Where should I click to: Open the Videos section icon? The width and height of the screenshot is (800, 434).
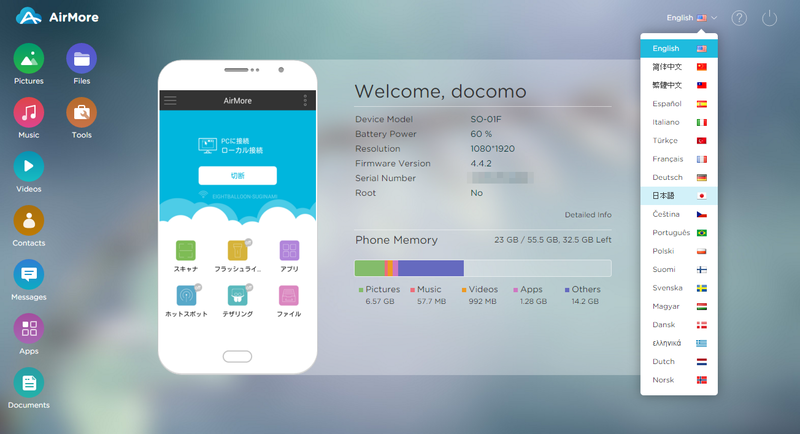click(29, 167)
